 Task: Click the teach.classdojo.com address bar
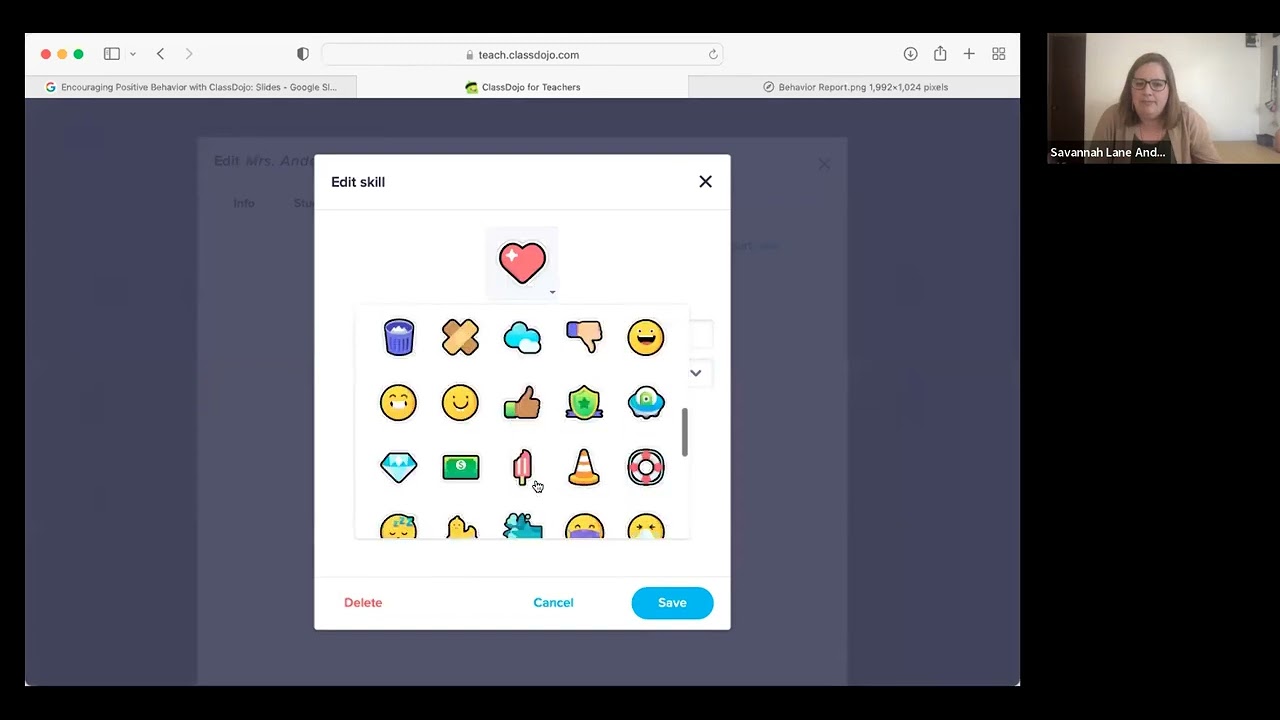point(522,55)
